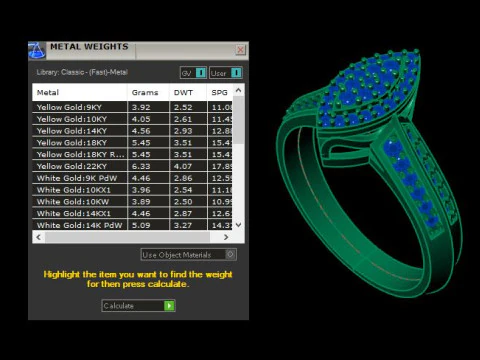Viewport: 480px width, 360px height.
Task: Select the White Gold:10KW row
Action: click(132, 202)
